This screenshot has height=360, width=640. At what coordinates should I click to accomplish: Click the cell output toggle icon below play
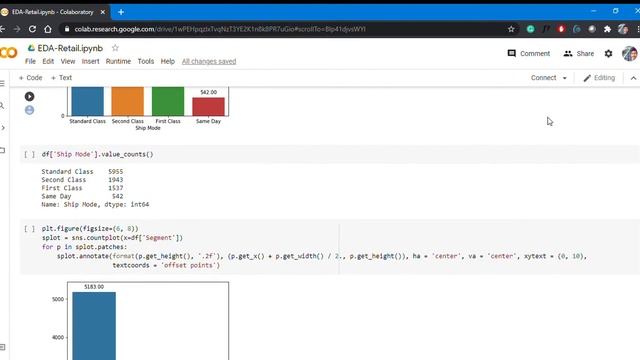tap(29, 110)
